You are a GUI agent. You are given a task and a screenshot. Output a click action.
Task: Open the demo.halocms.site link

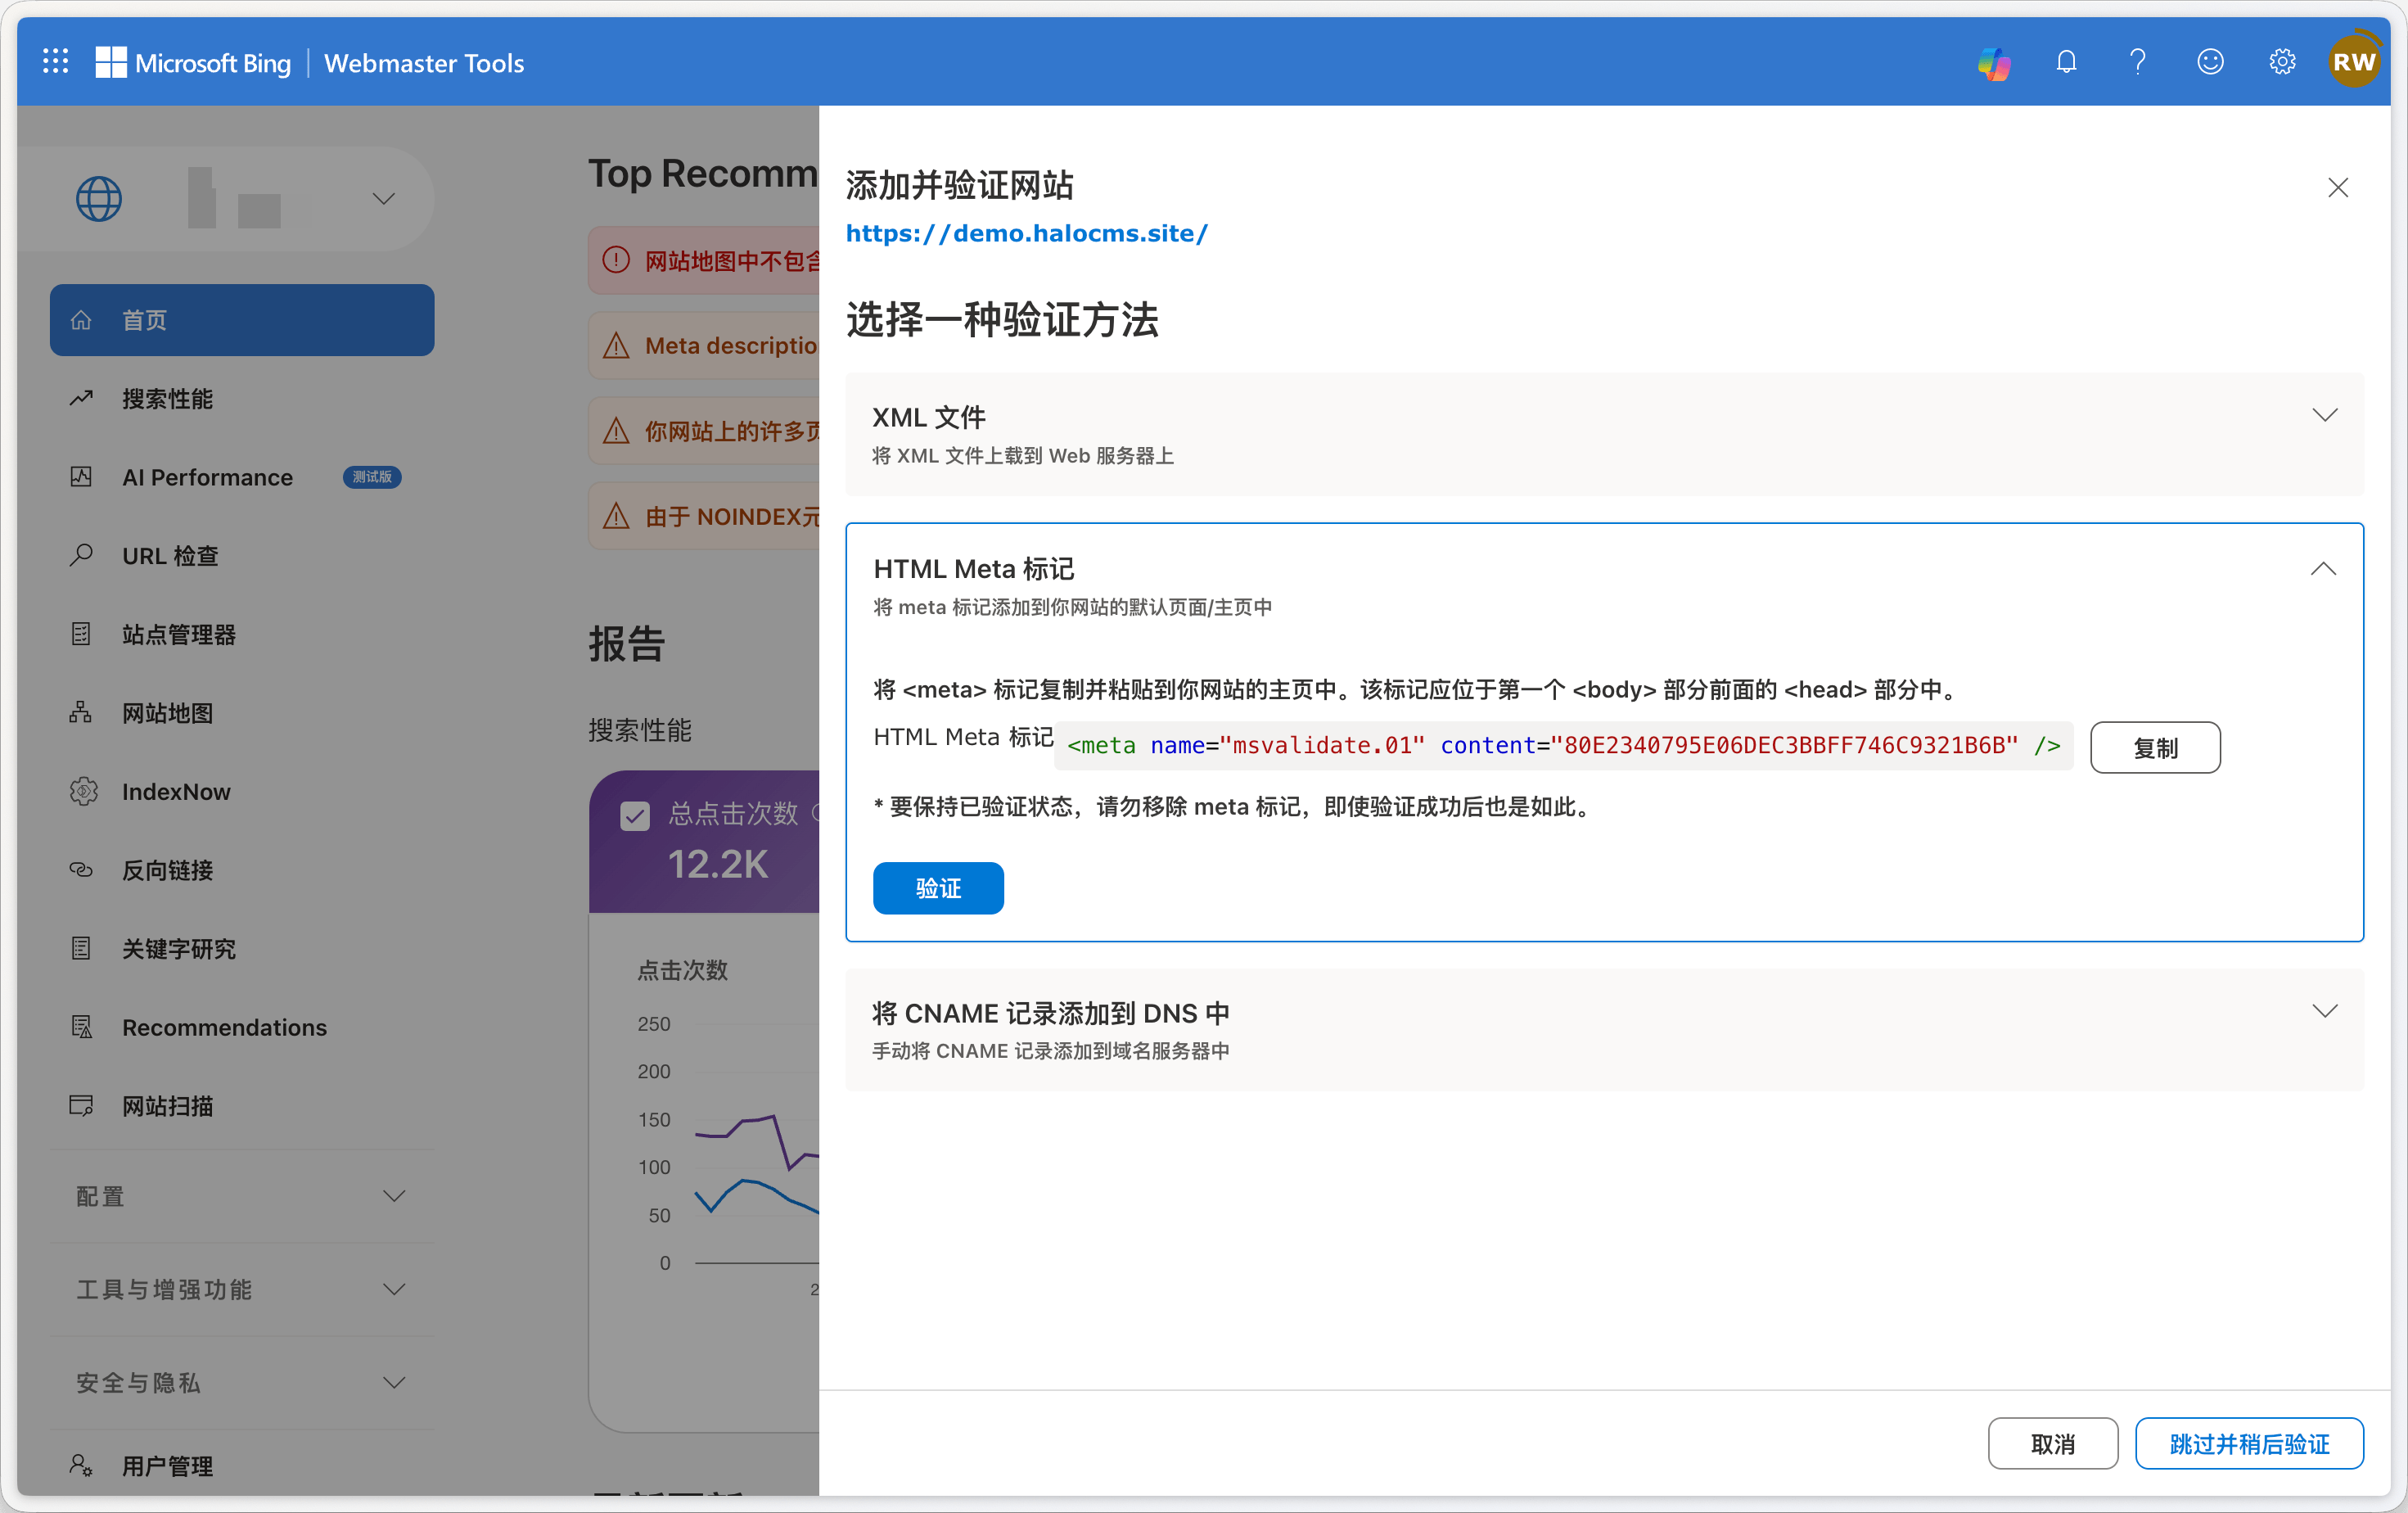pos(1027,233)
